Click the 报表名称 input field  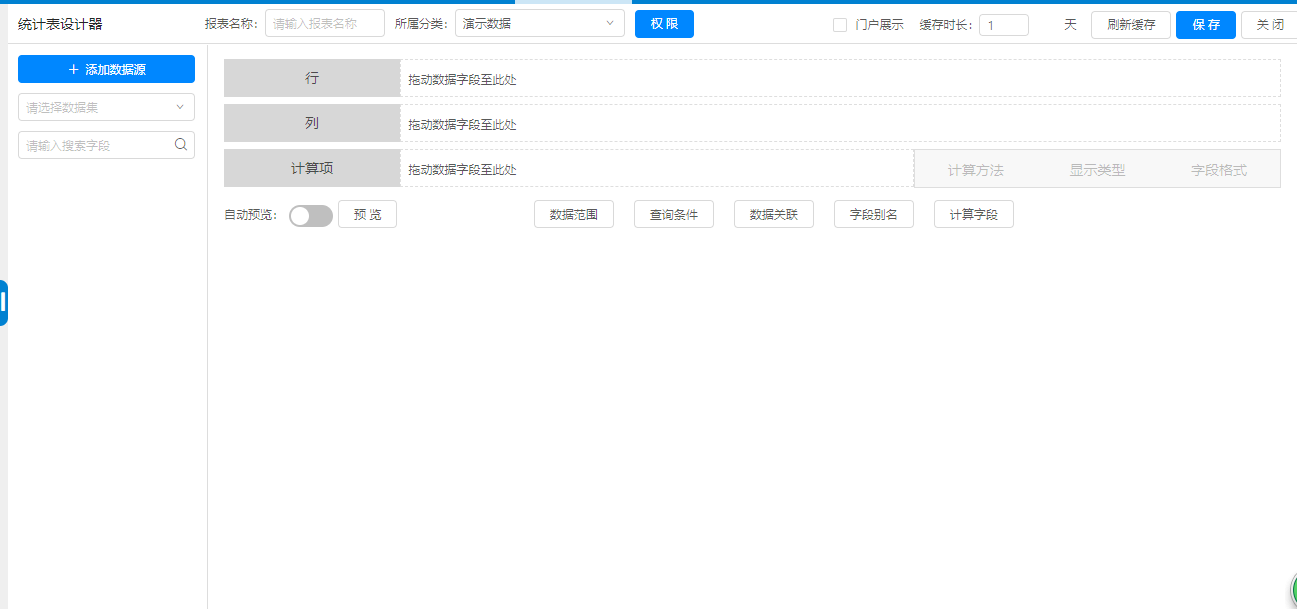pos(324,24)
